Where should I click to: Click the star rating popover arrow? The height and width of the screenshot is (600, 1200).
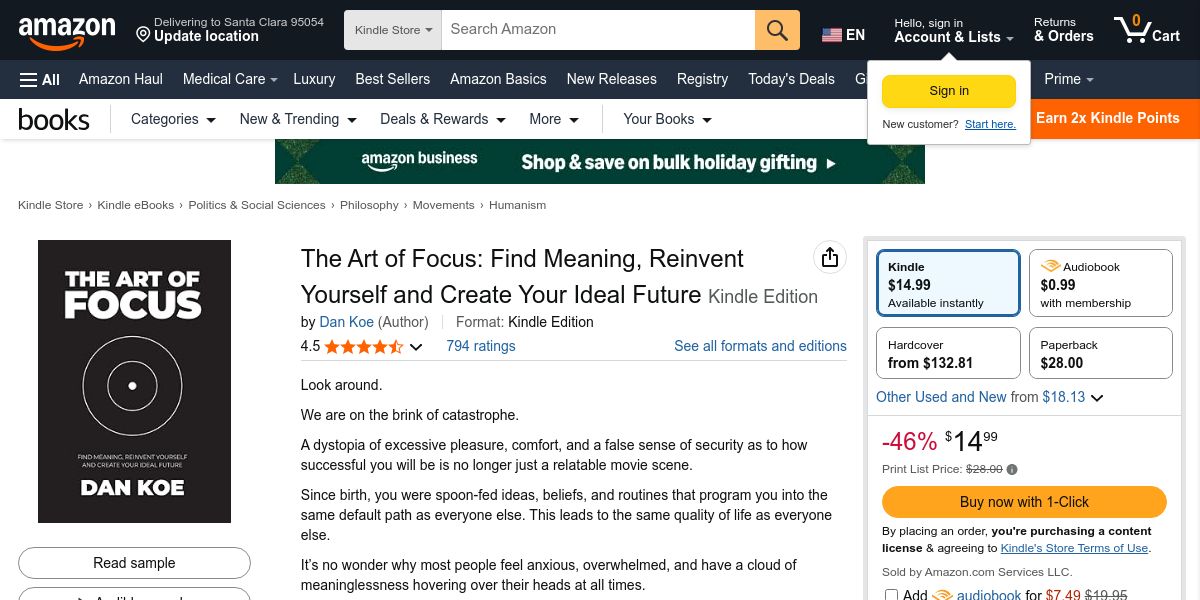tap(416, 347)
